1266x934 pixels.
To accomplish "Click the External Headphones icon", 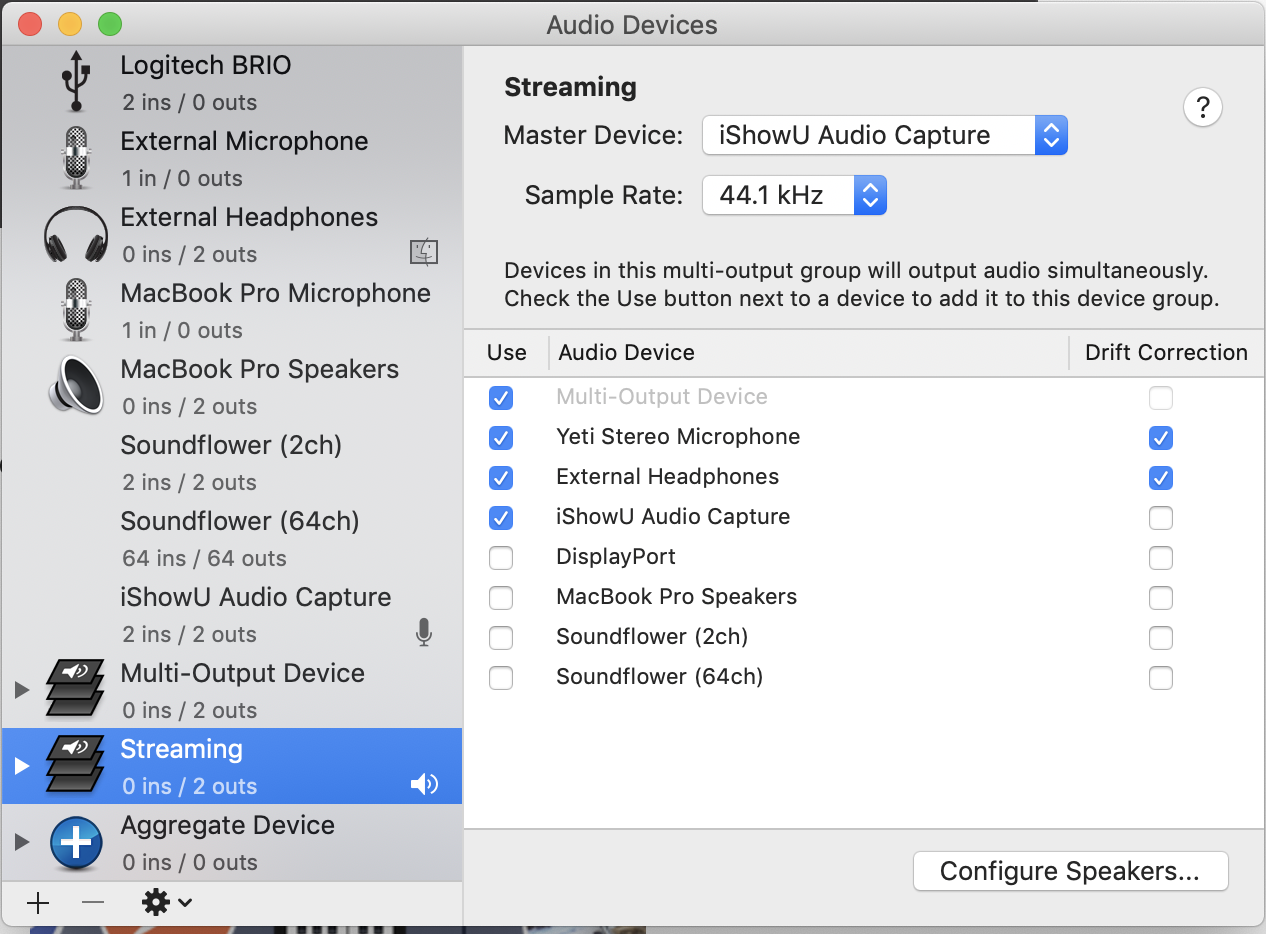I will pos(76,235).
